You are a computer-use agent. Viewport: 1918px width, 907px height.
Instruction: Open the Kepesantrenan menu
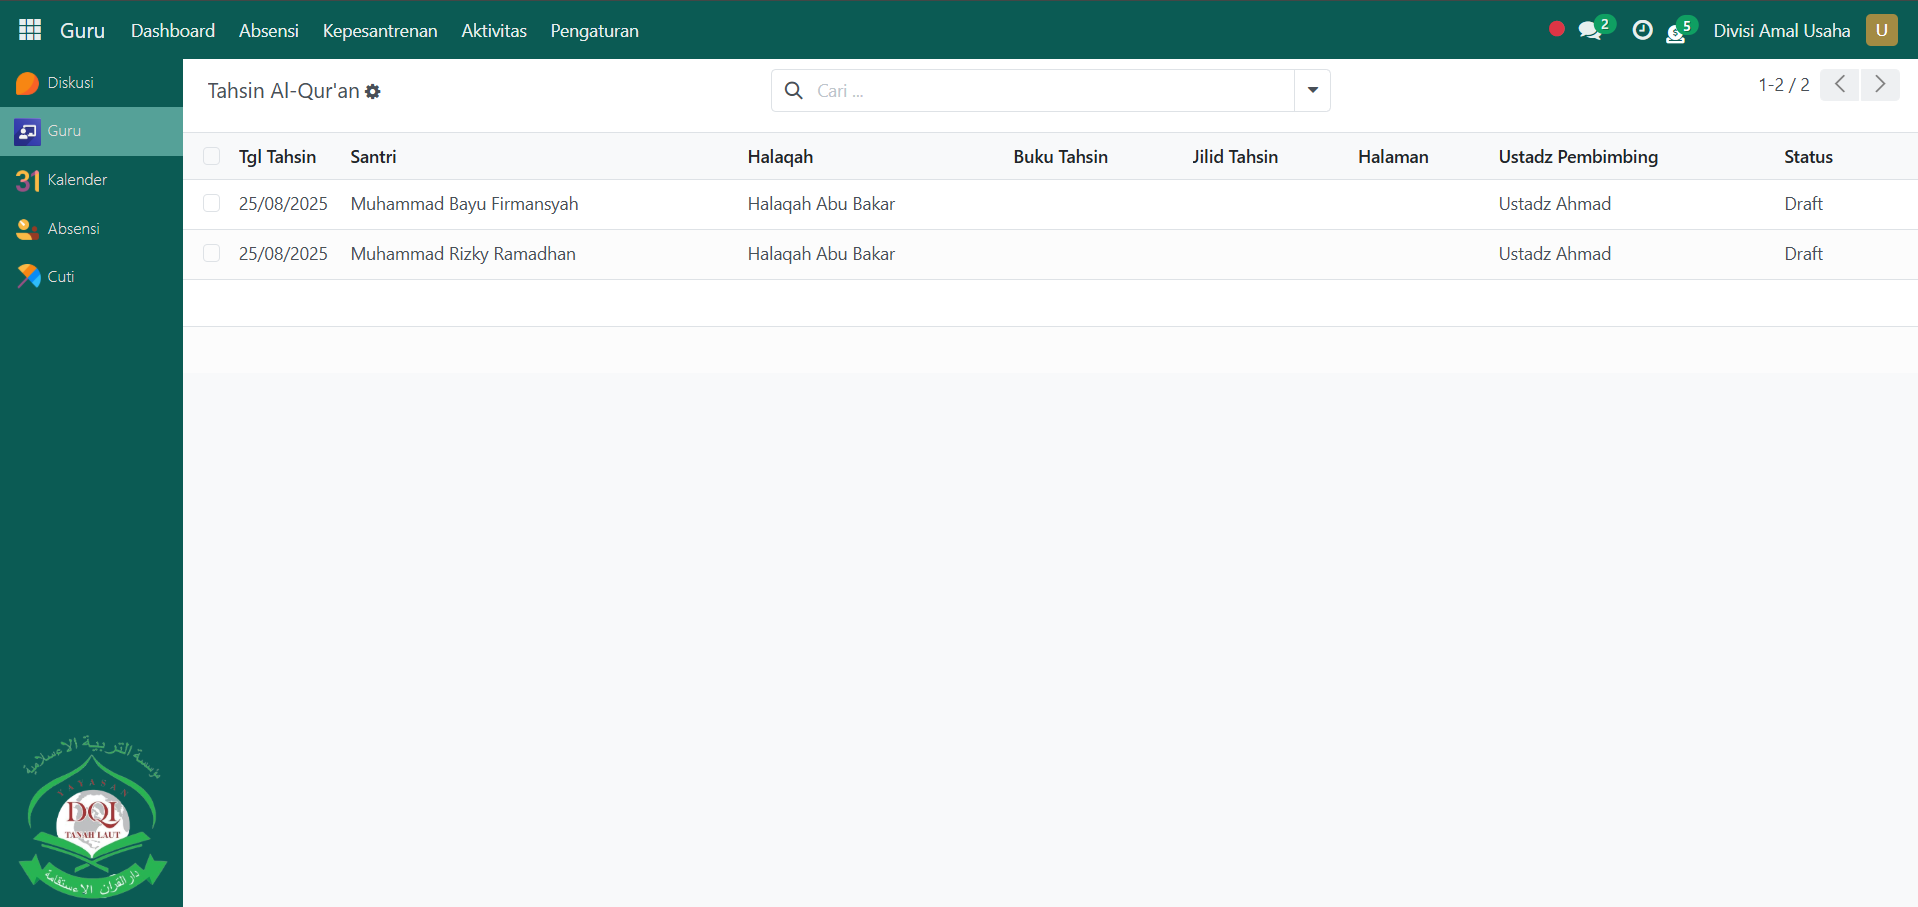(x=380, y=31)
